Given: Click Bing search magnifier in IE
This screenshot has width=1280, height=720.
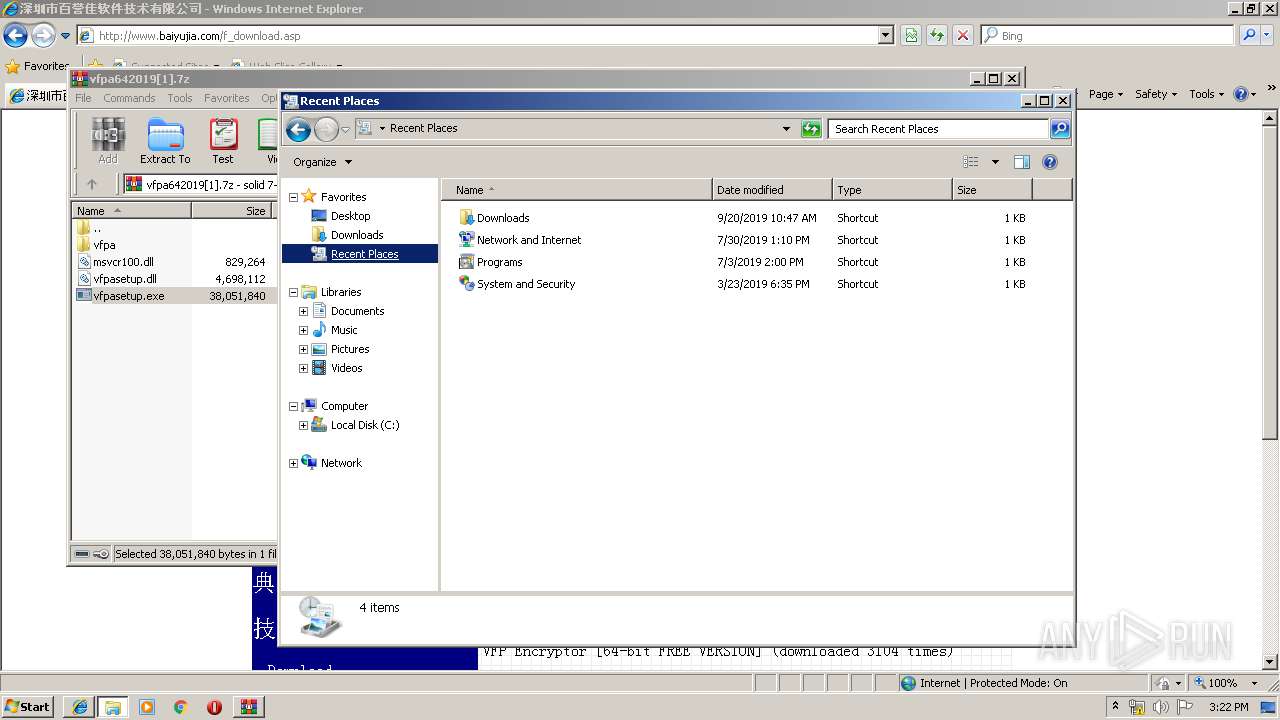Looking at the screenshot, I should click(x=1249, y=36).
